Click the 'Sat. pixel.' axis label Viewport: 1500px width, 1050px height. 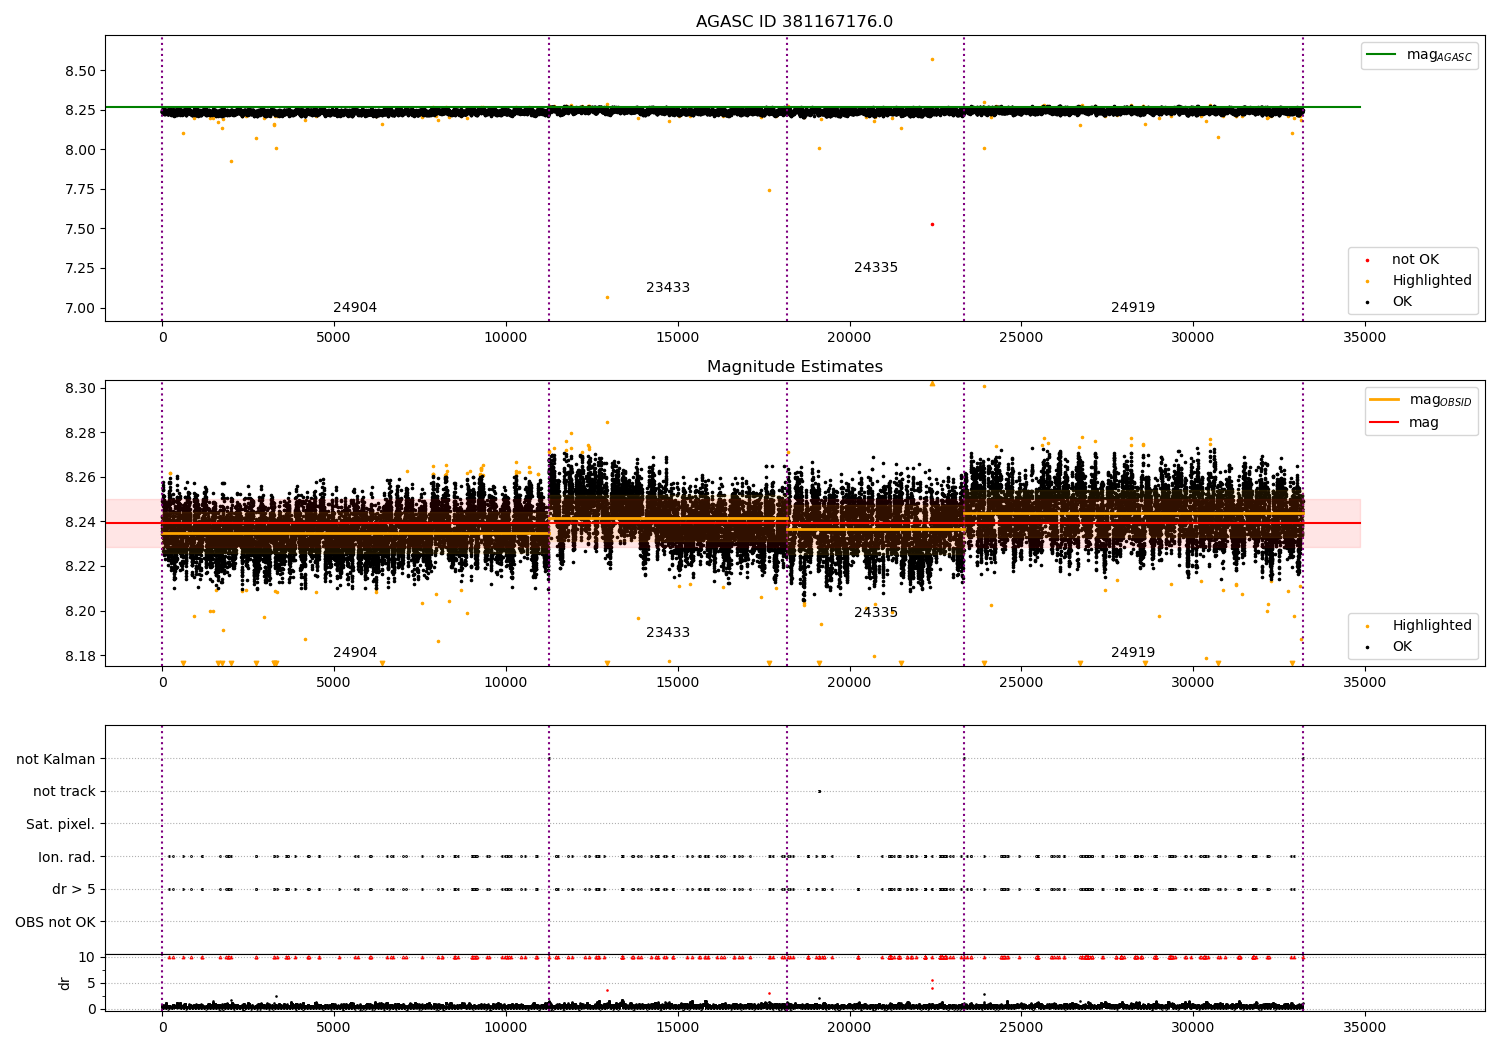pos(61,825)
